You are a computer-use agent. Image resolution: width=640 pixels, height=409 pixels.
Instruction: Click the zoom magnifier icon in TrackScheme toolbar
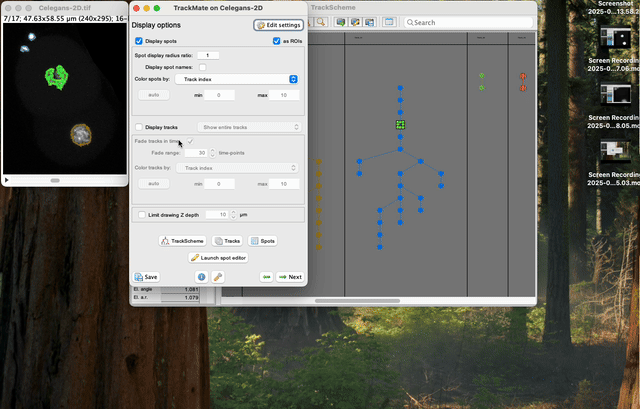pyautogui.click(x=321, y=22)
